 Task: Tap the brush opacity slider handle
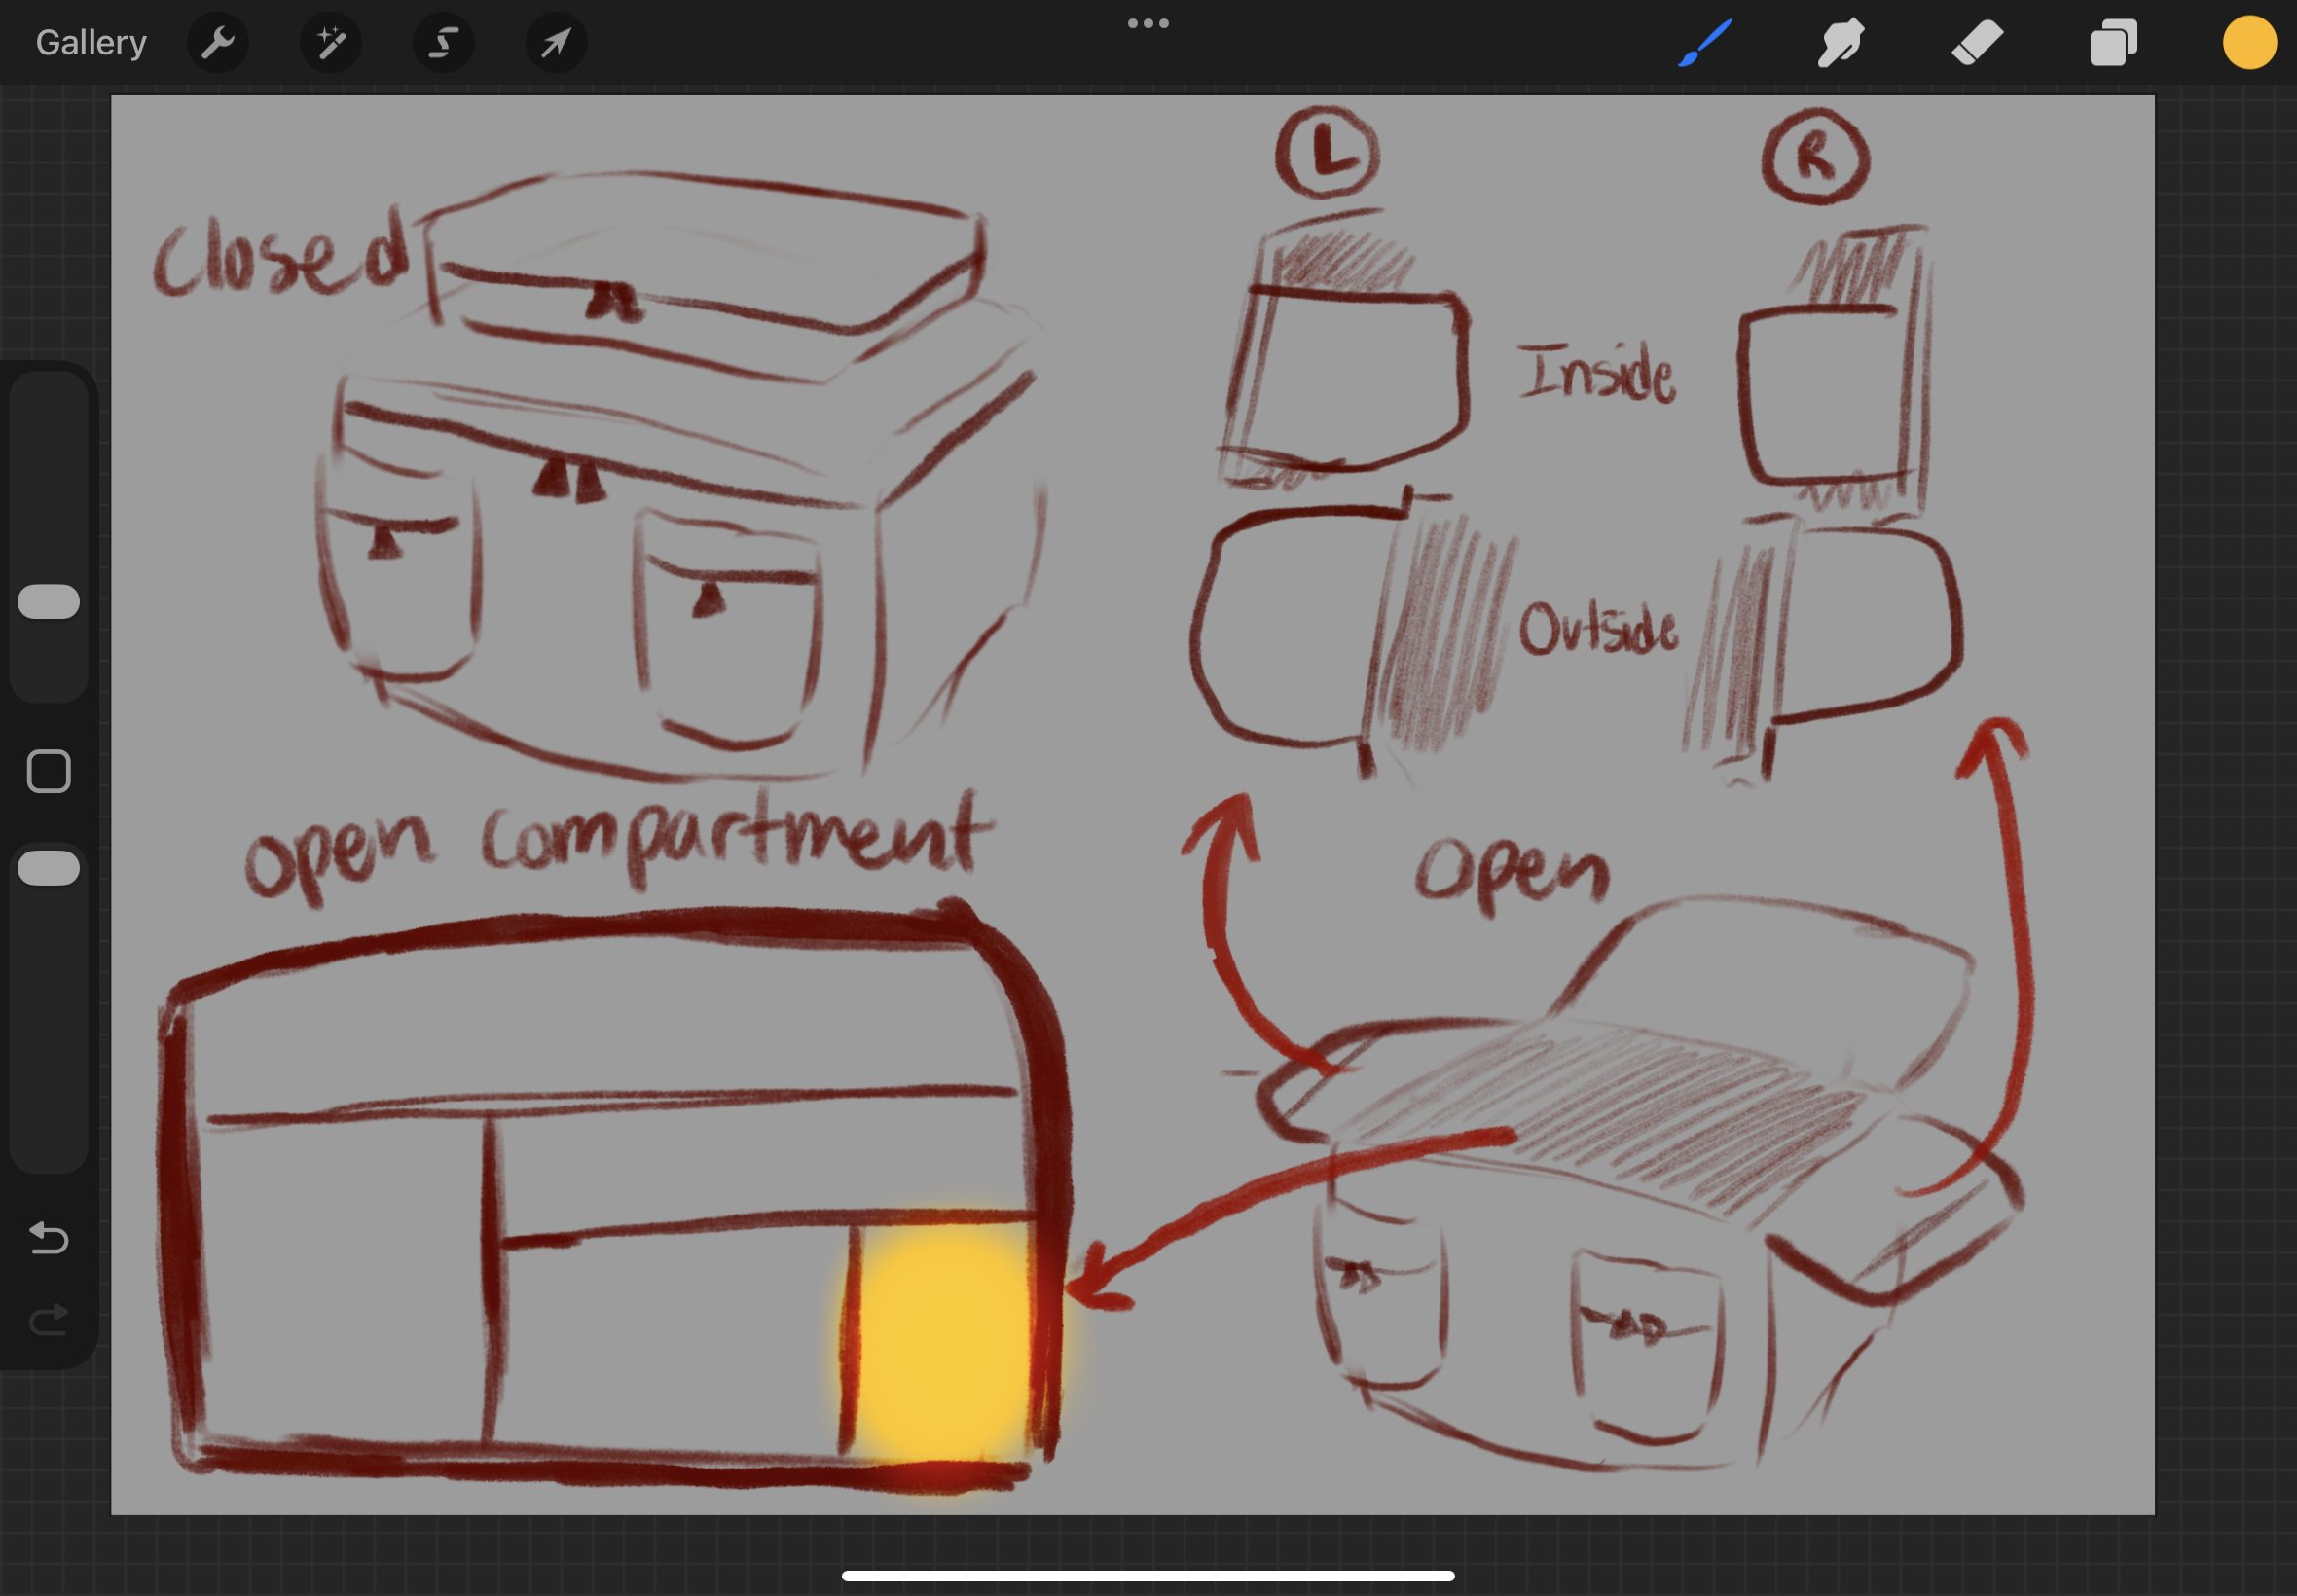coord(49,868)
